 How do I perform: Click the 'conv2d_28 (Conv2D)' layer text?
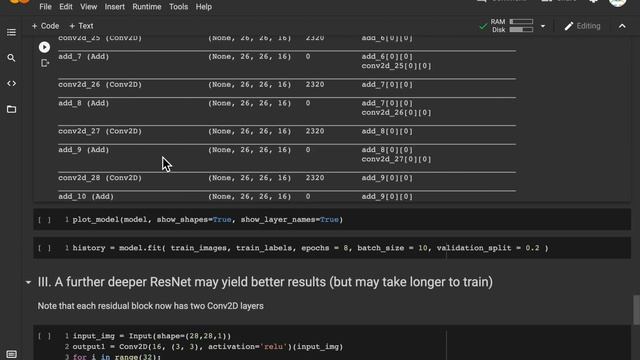click(100, 178)
